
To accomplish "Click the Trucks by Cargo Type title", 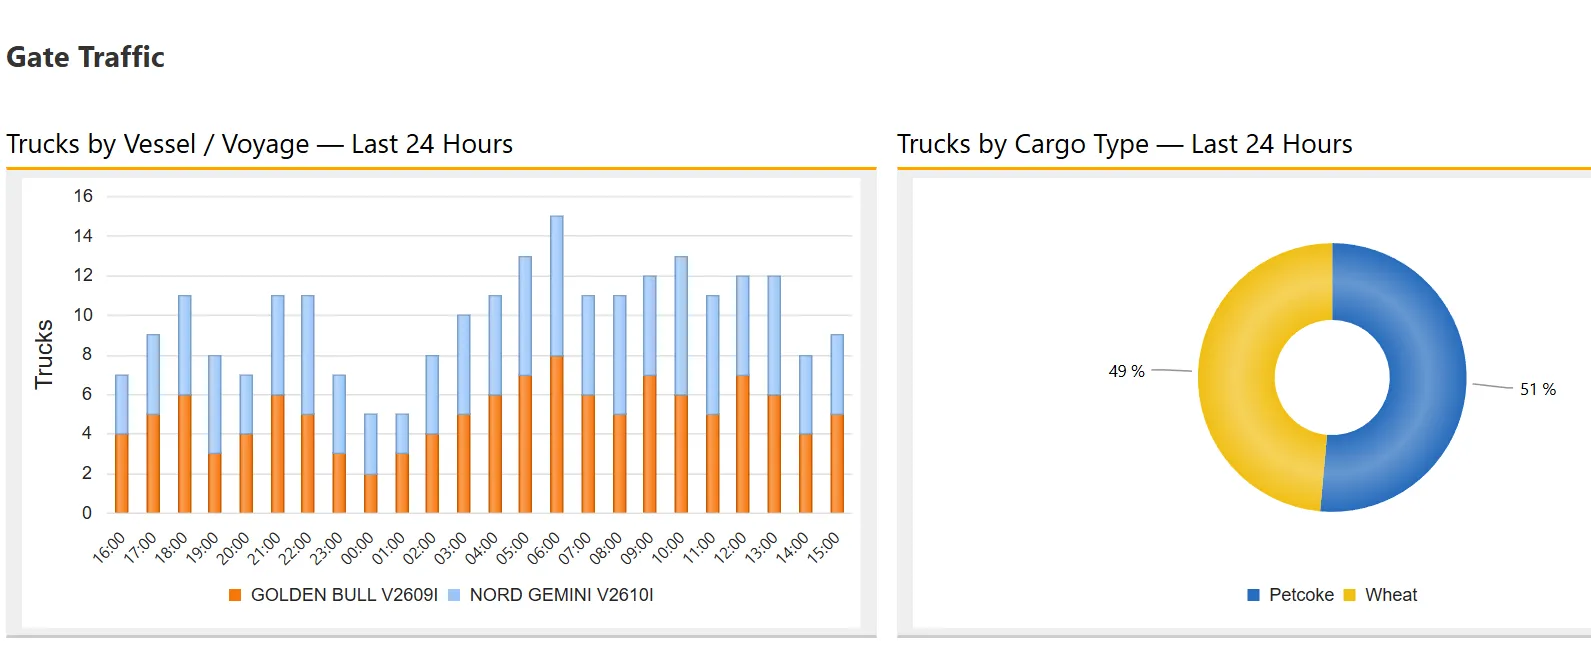I will [1125, 144].
